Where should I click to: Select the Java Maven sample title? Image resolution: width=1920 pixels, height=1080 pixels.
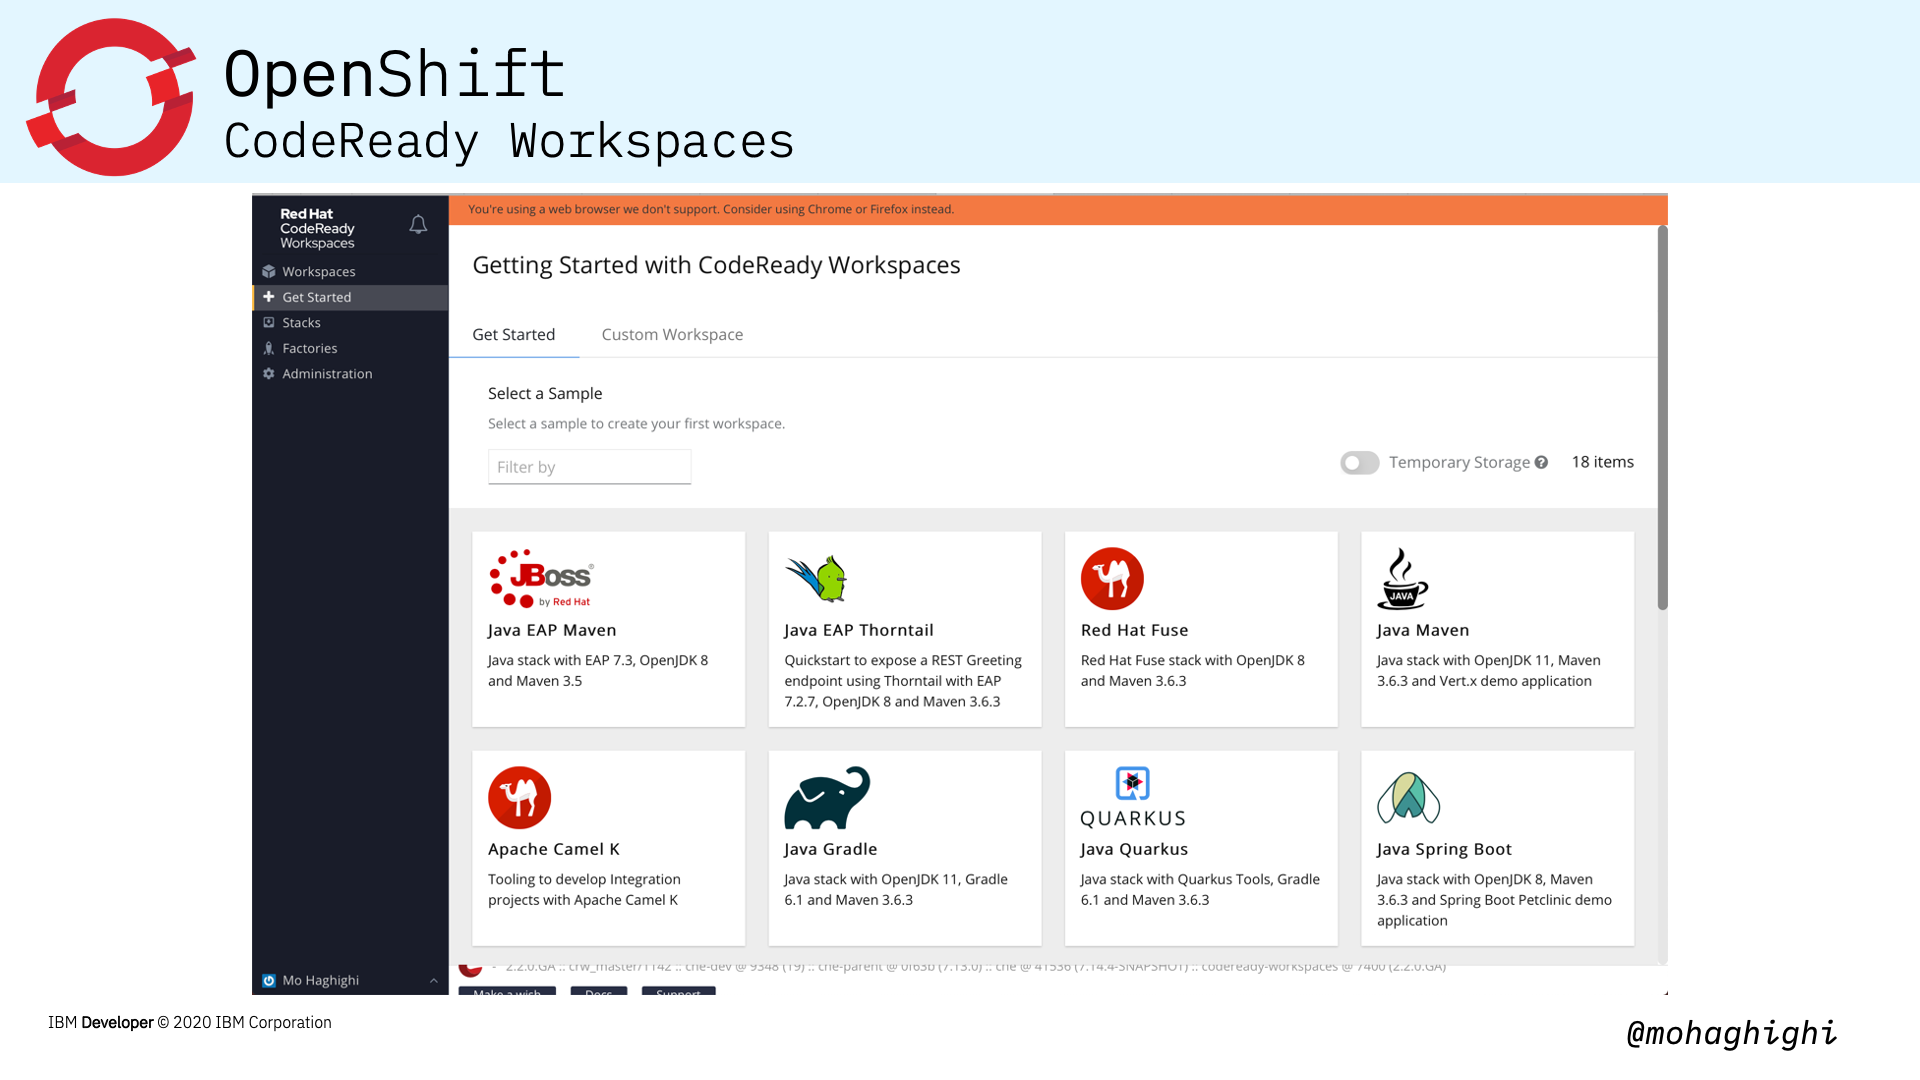1423,630
